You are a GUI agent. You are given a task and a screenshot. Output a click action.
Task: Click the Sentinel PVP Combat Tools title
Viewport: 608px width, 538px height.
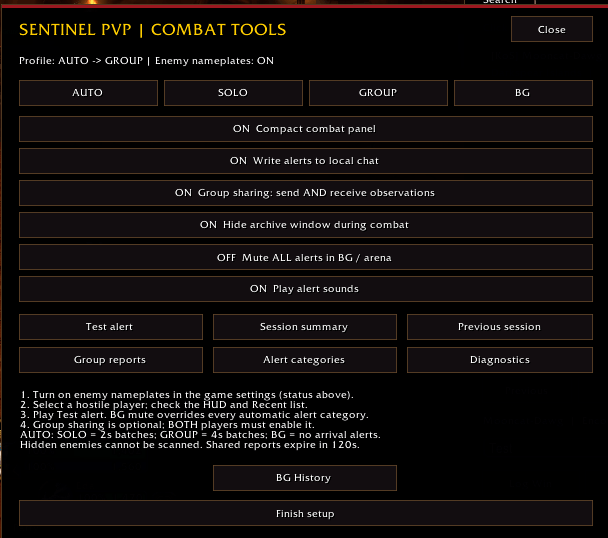click(153, 30)
